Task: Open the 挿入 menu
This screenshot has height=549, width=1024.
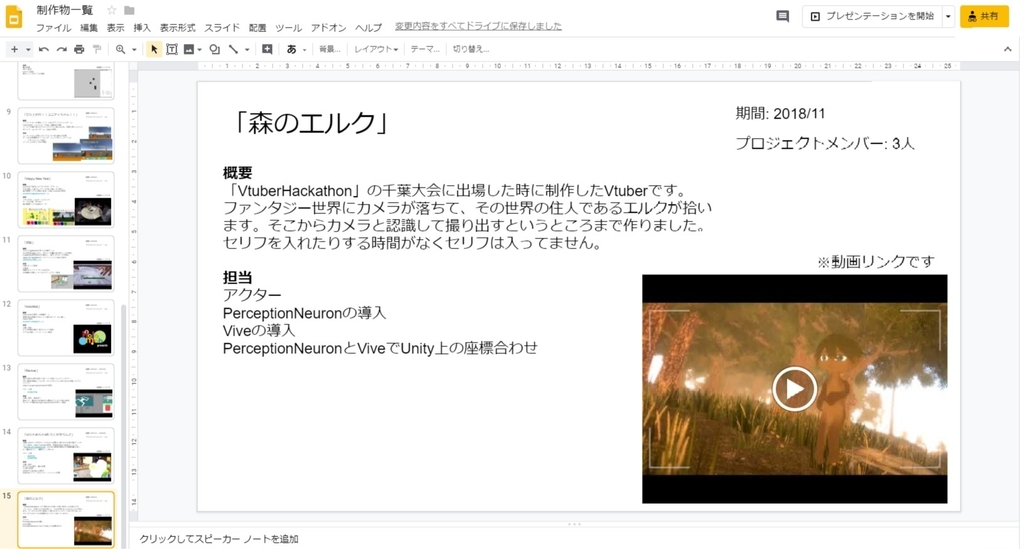Action: tap(142, 27)
